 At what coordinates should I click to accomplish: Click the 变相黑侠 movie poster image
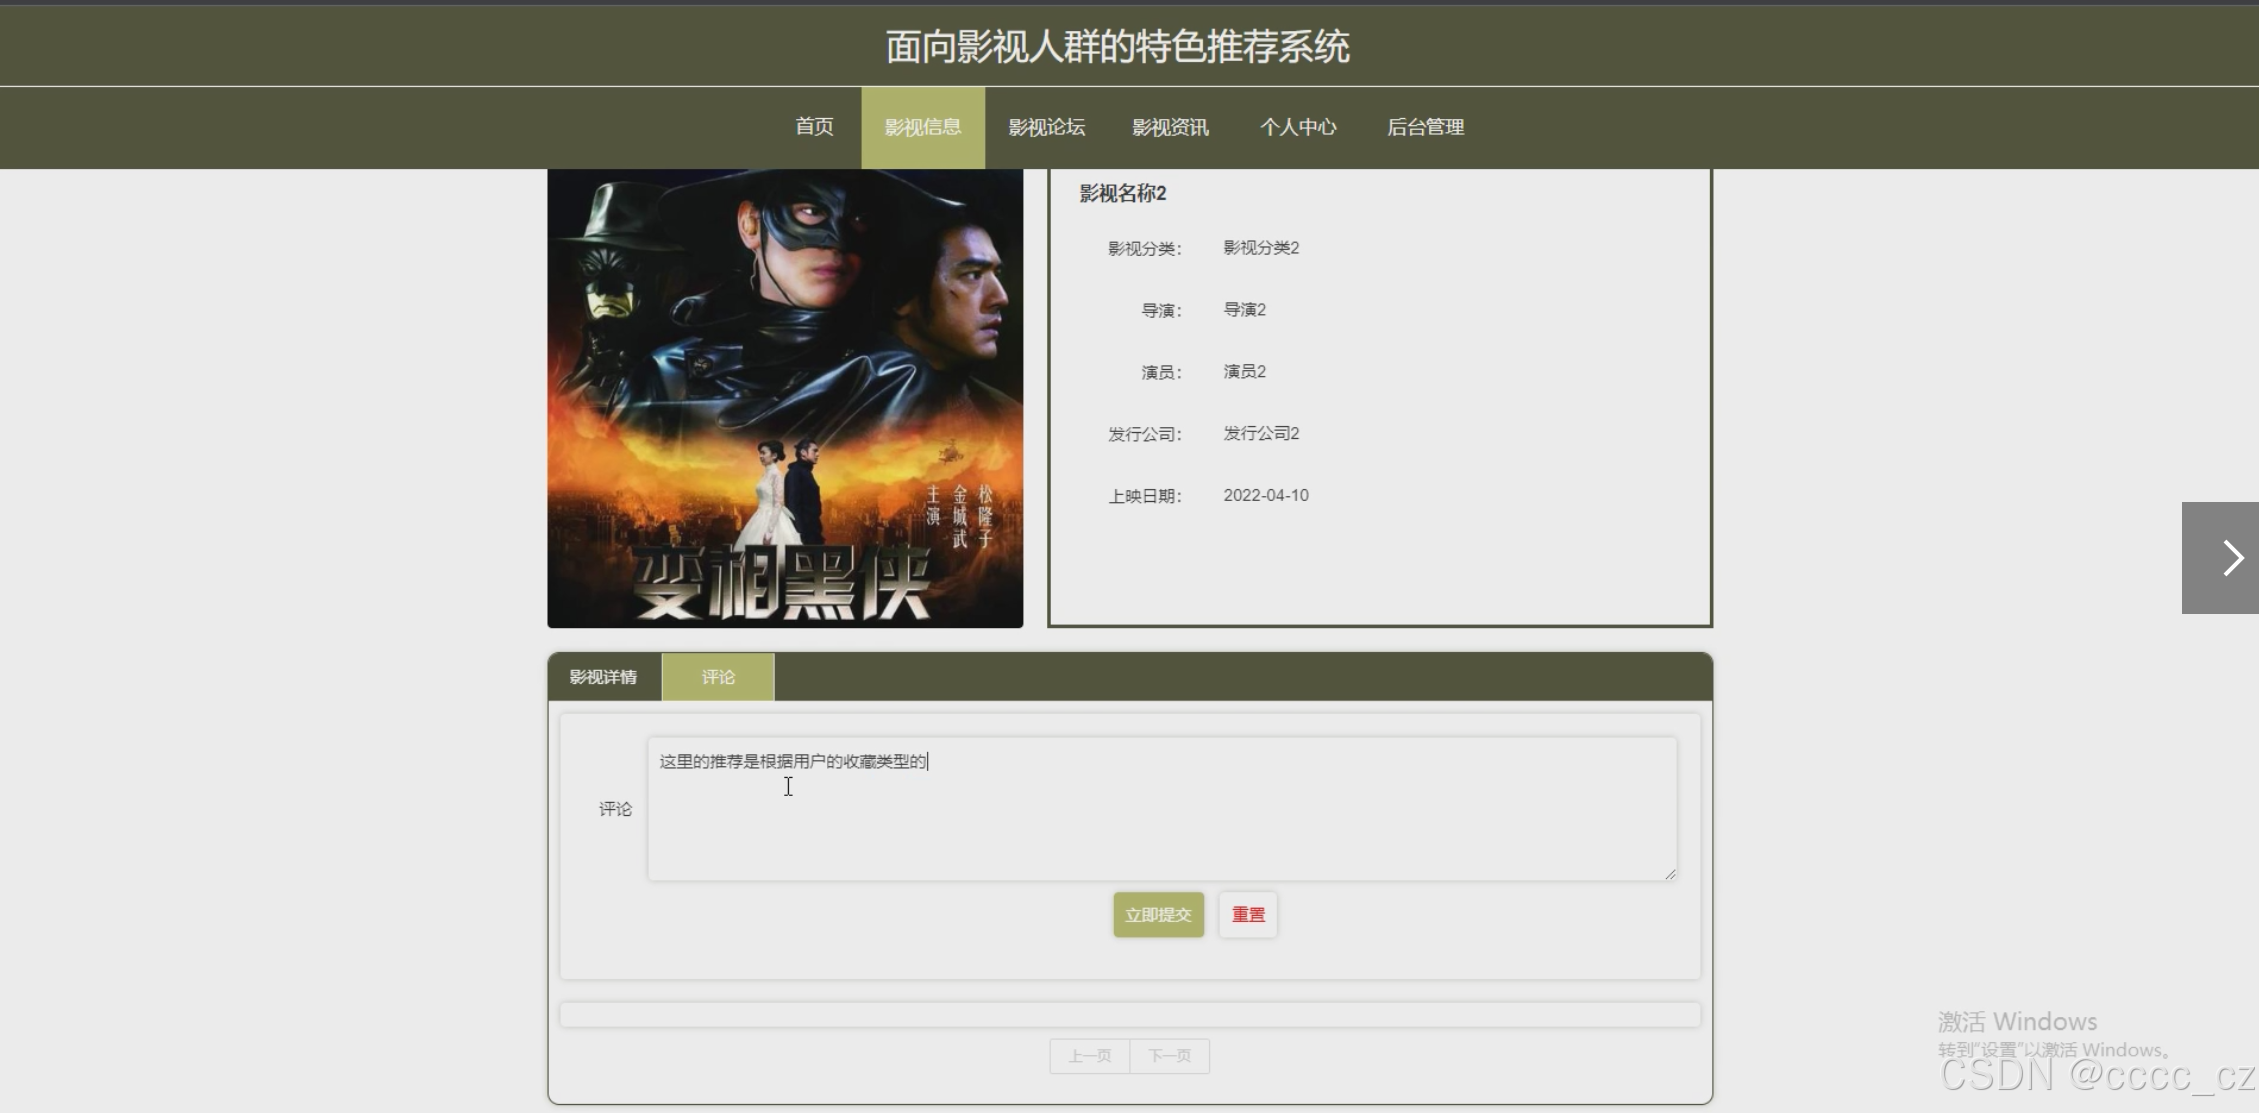785,398
